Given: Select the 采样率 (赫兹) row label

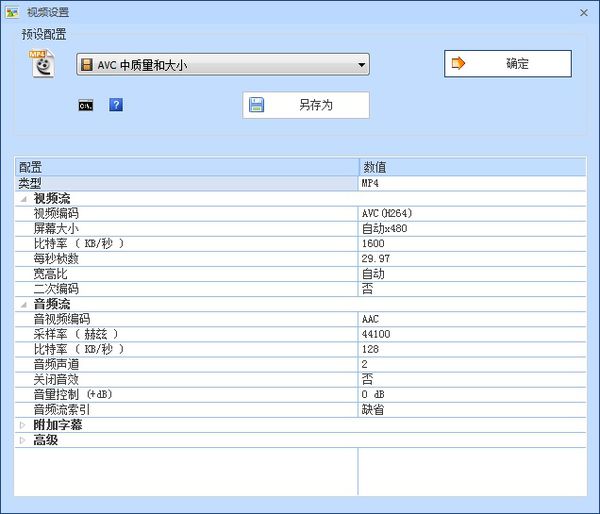Looking at the screenshot, I should pos(76,334).
